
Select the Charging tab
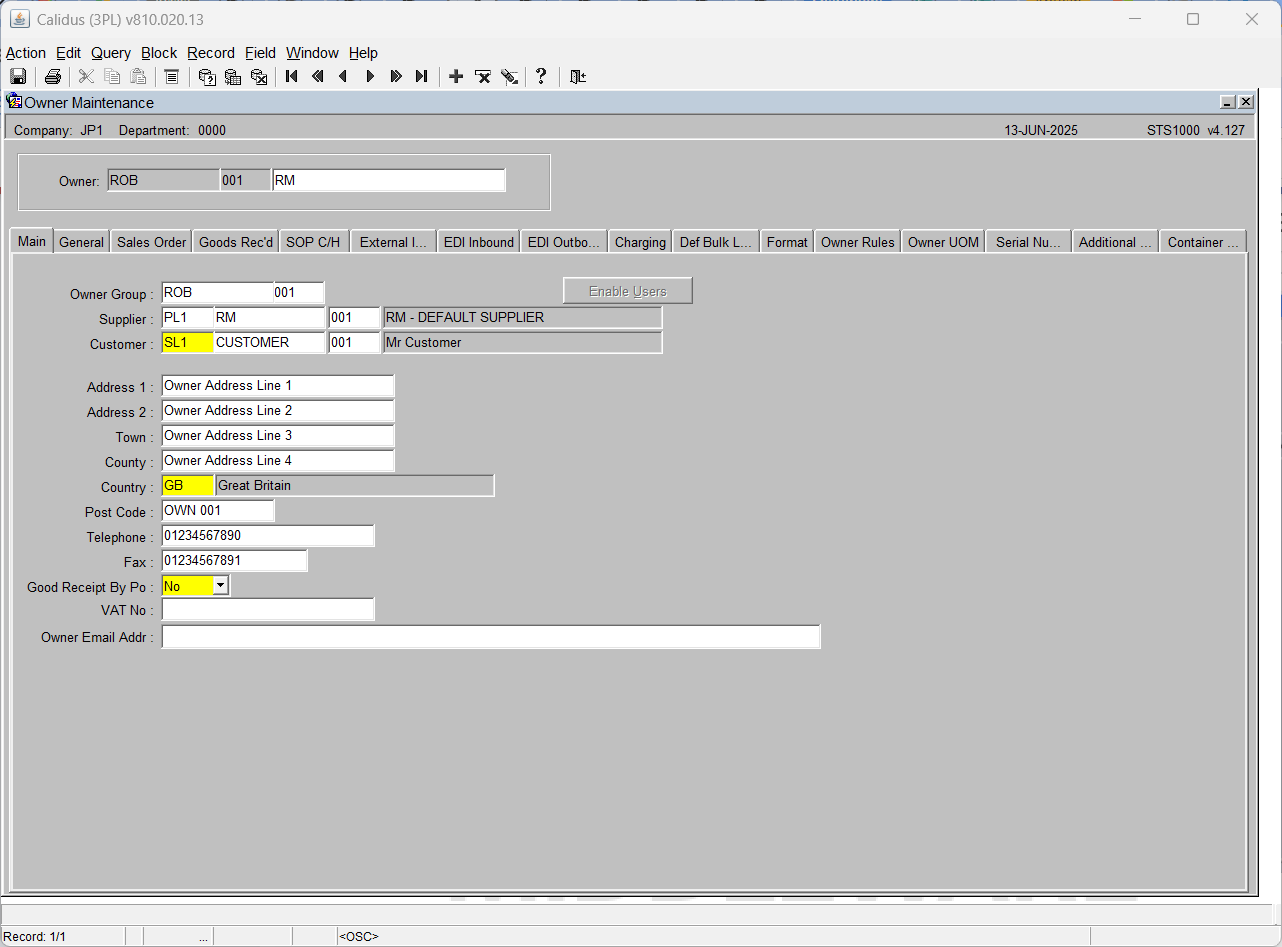pos(640,242)
